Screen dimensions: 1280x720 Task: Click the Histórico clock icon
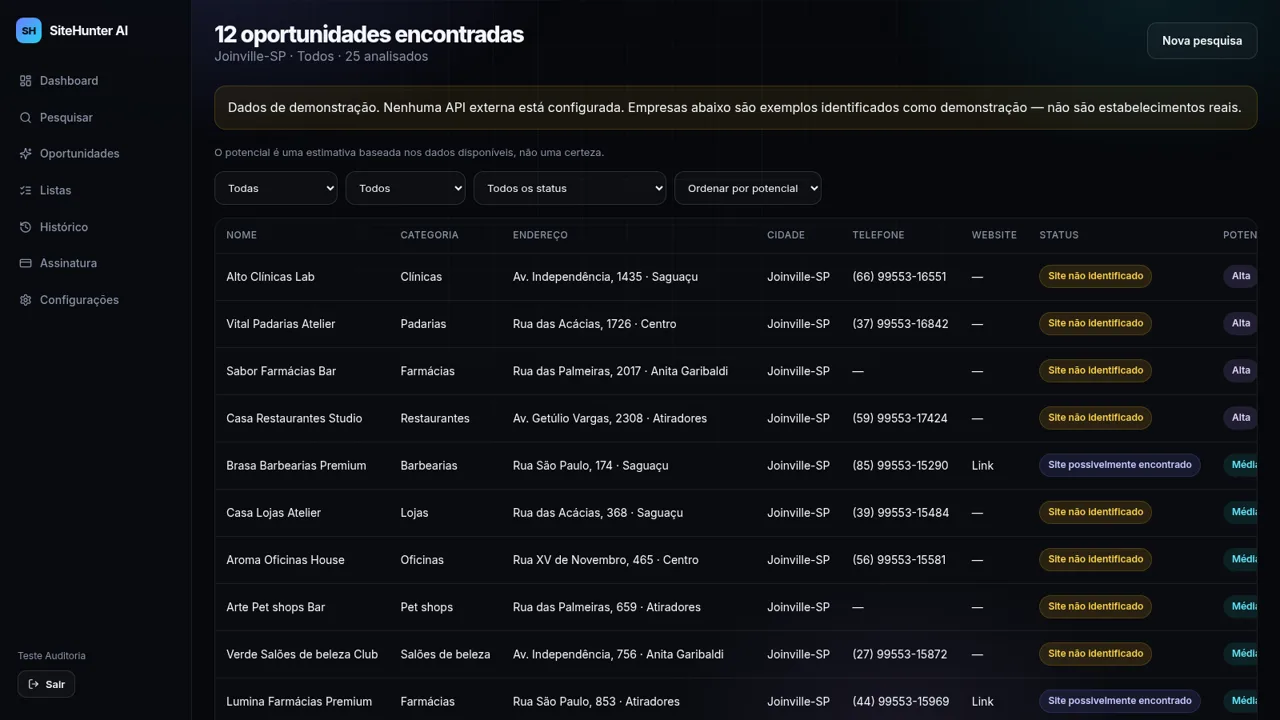[x=26, y=227]
